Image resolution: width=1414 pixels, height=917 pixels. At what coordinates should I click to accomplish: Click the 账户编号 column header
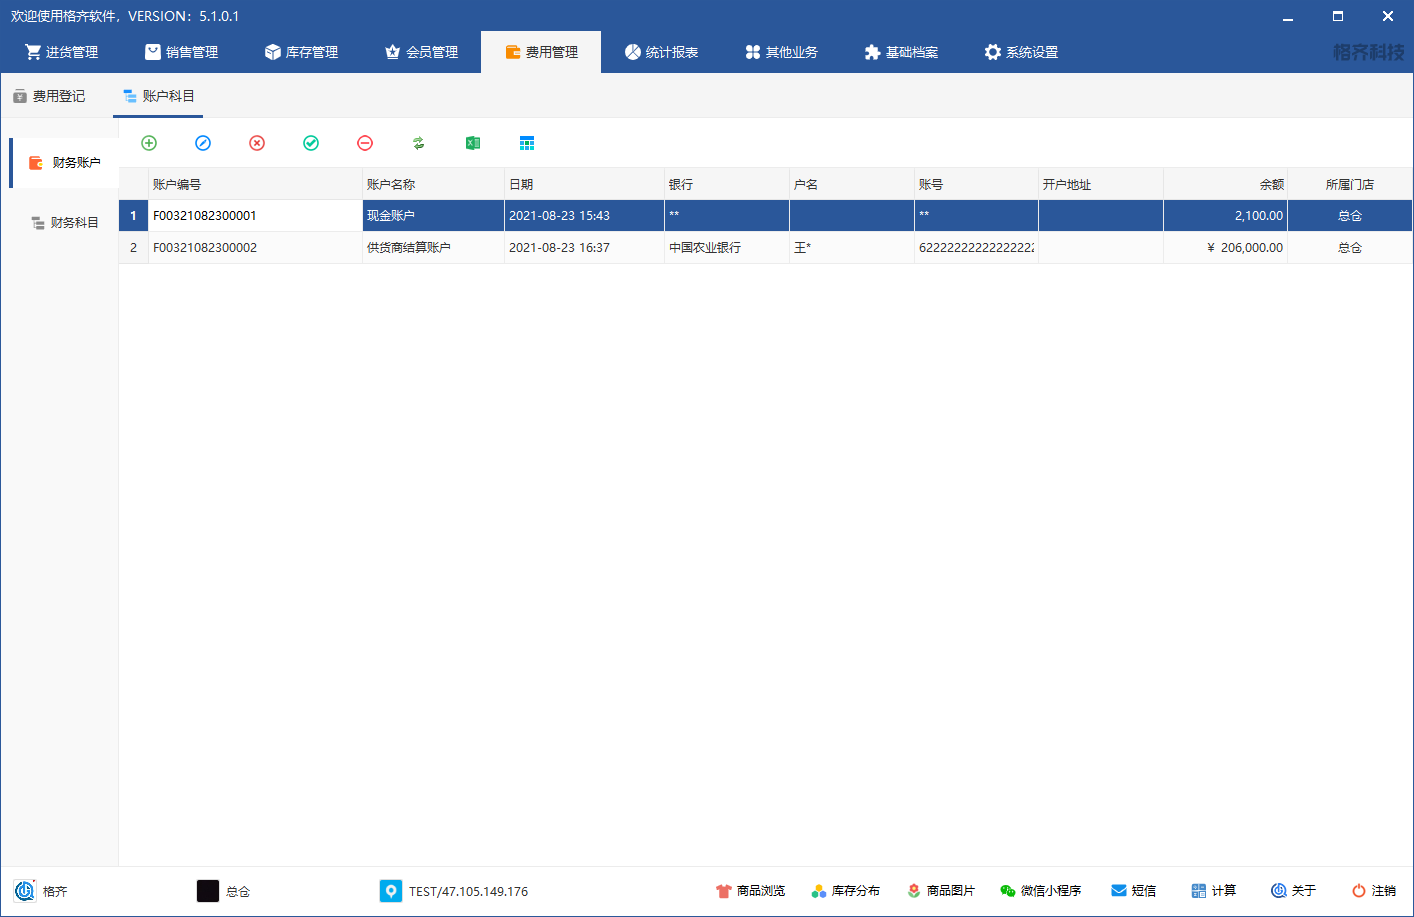point(255,184)
